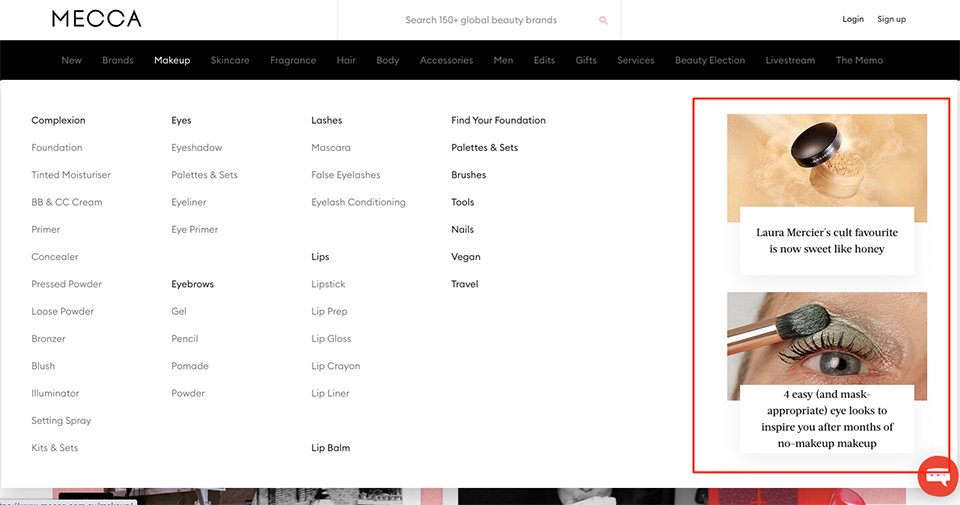Select Pomade under Eyebrows

pyautogui.click(x=190, y=366)
